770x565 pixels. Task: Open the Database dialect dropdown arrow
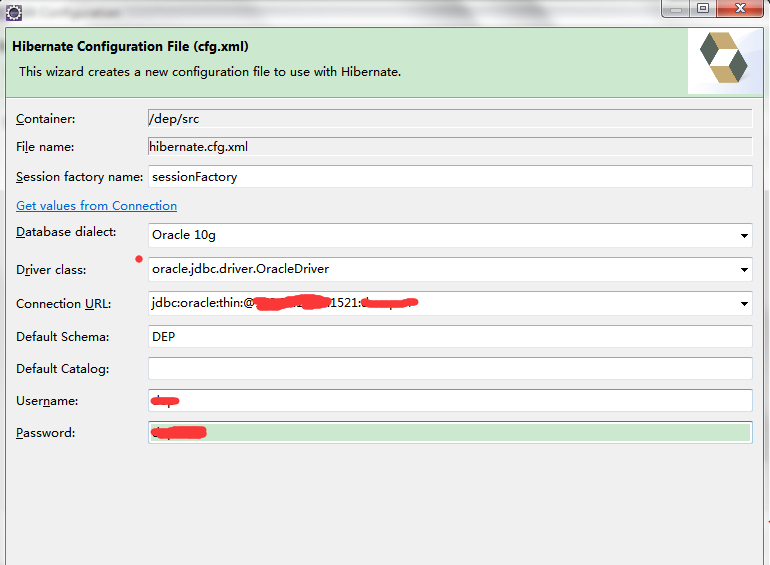tap(744, 236)
